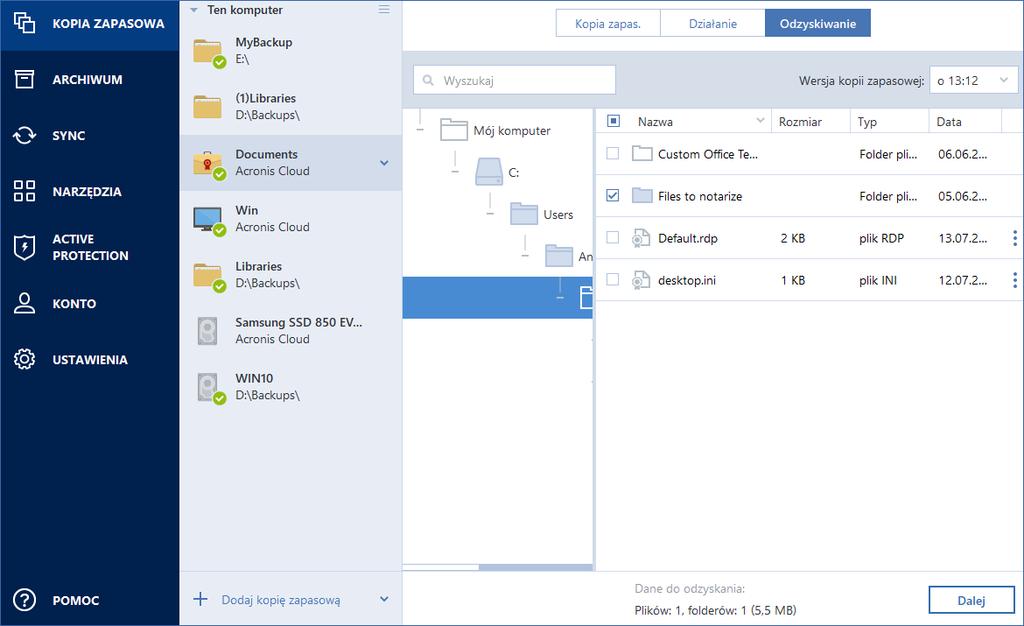Select the highlighted tree folder row

pos(498,298)
